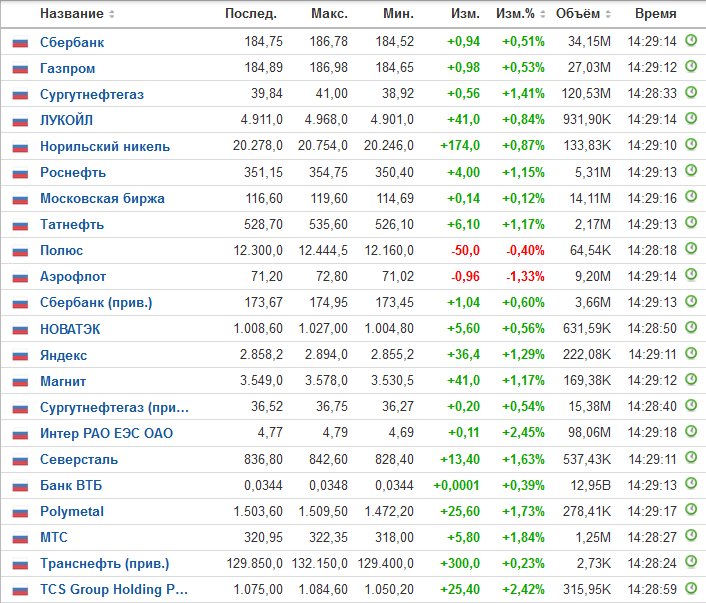Click the Russian flag beside Норильский никель

click(x=20, y=147)
